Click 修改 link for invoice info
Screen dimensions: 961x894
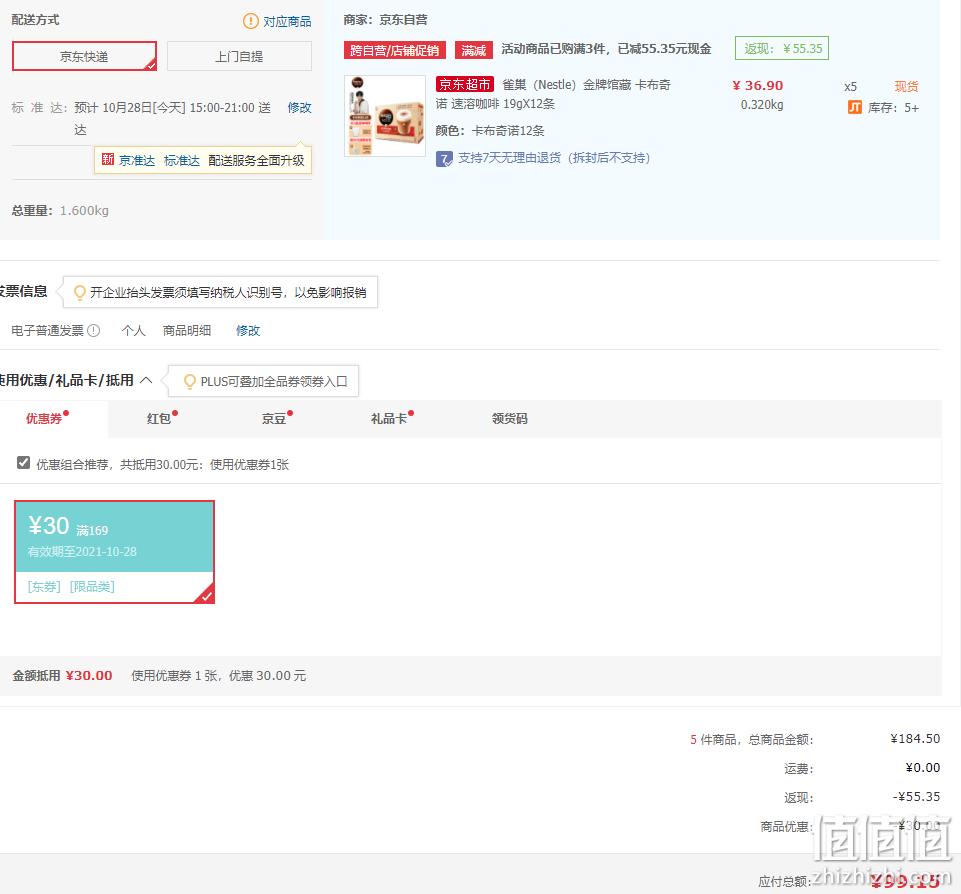[248, 331]
